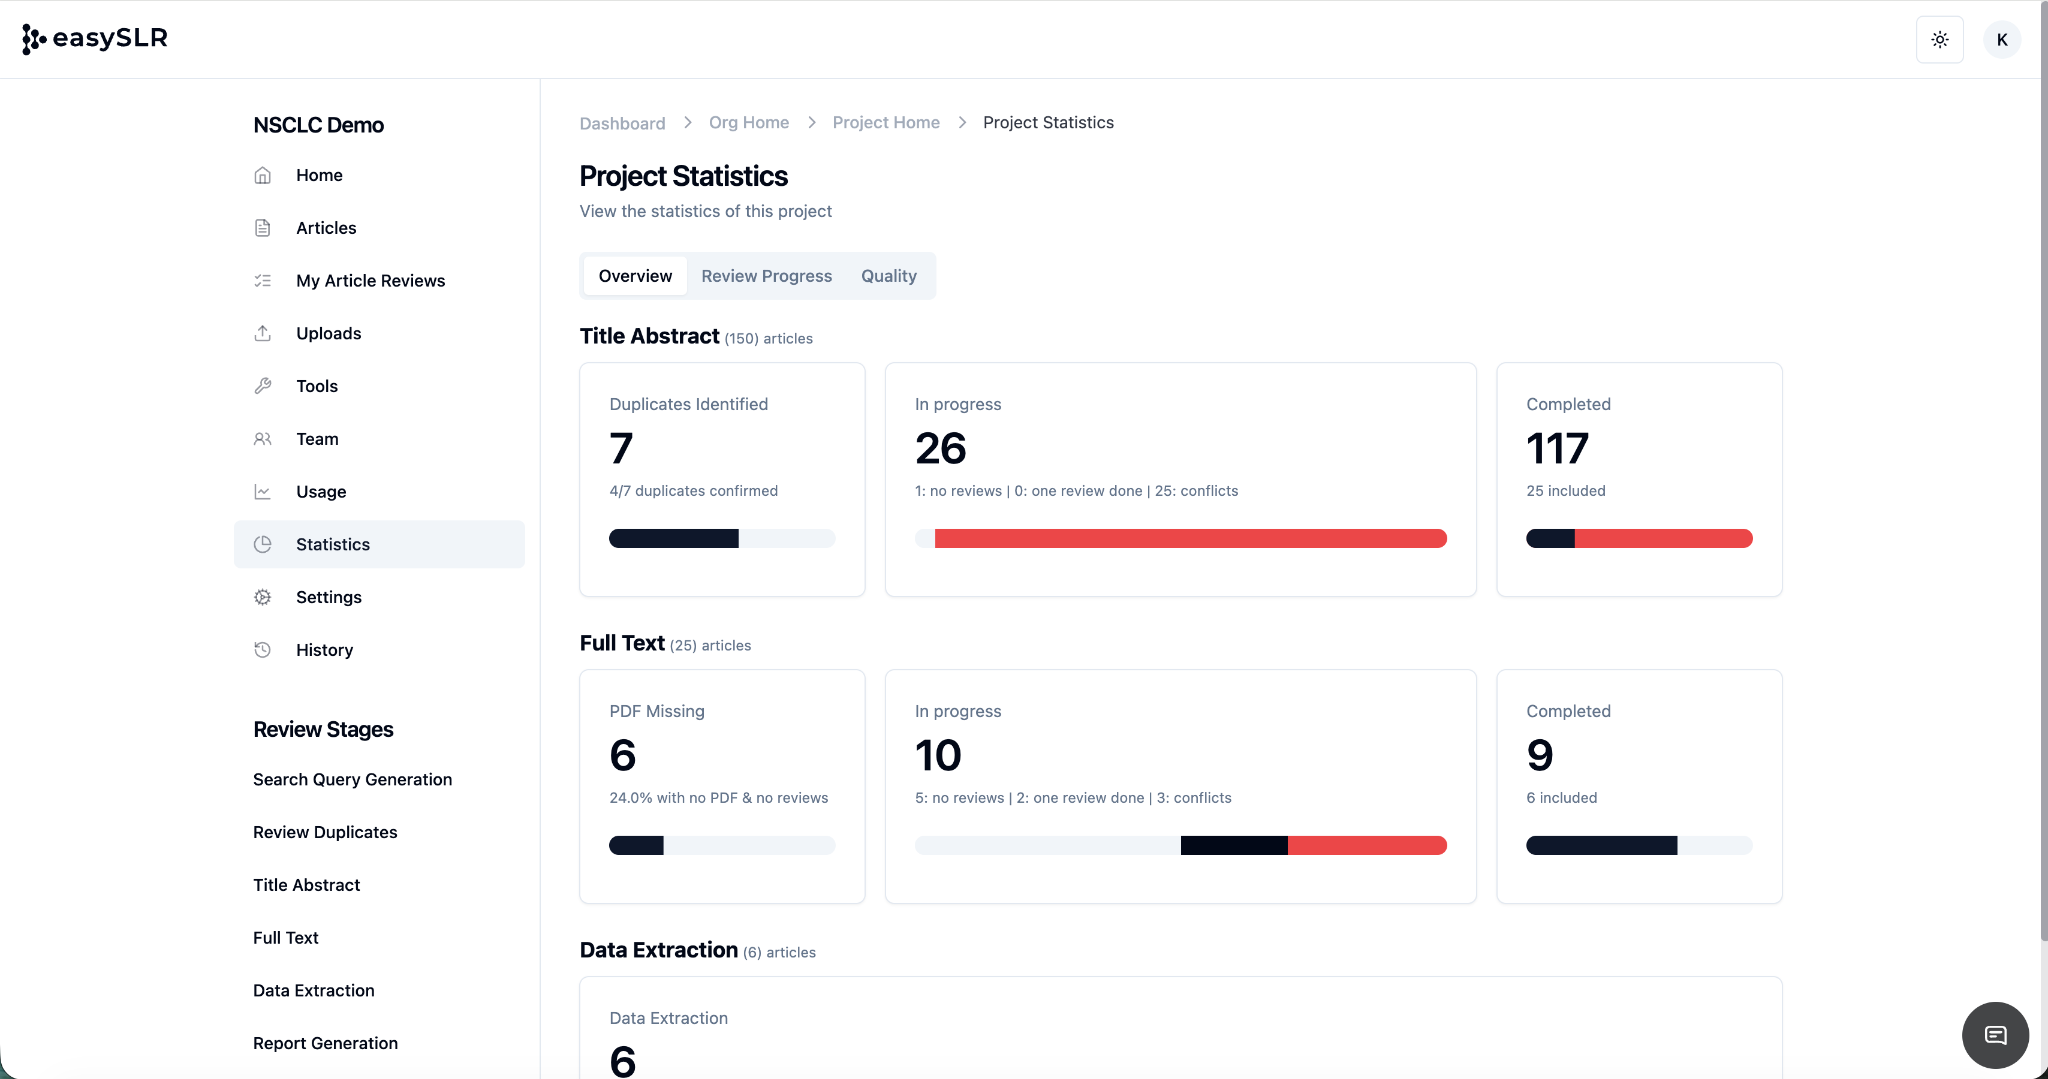Open the user avatar K menu
2048x1079 pixels.
(2001, 40)
